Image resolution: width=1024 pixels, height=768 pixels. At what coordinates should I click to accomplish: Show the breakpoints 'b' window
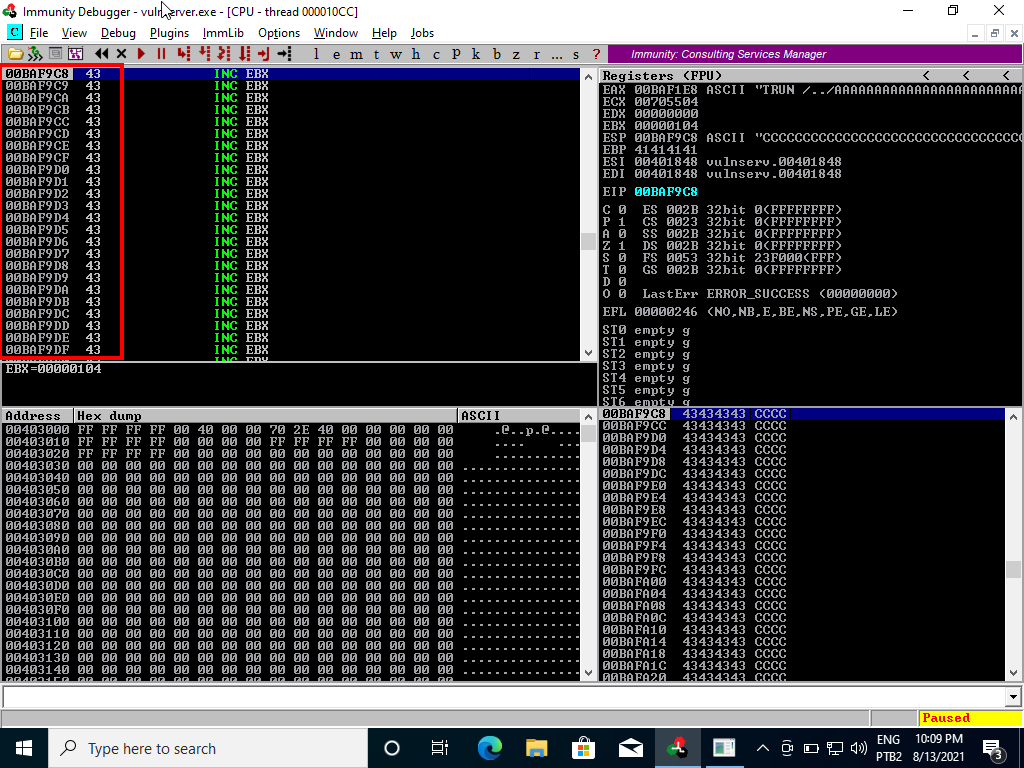pos(497,54)
